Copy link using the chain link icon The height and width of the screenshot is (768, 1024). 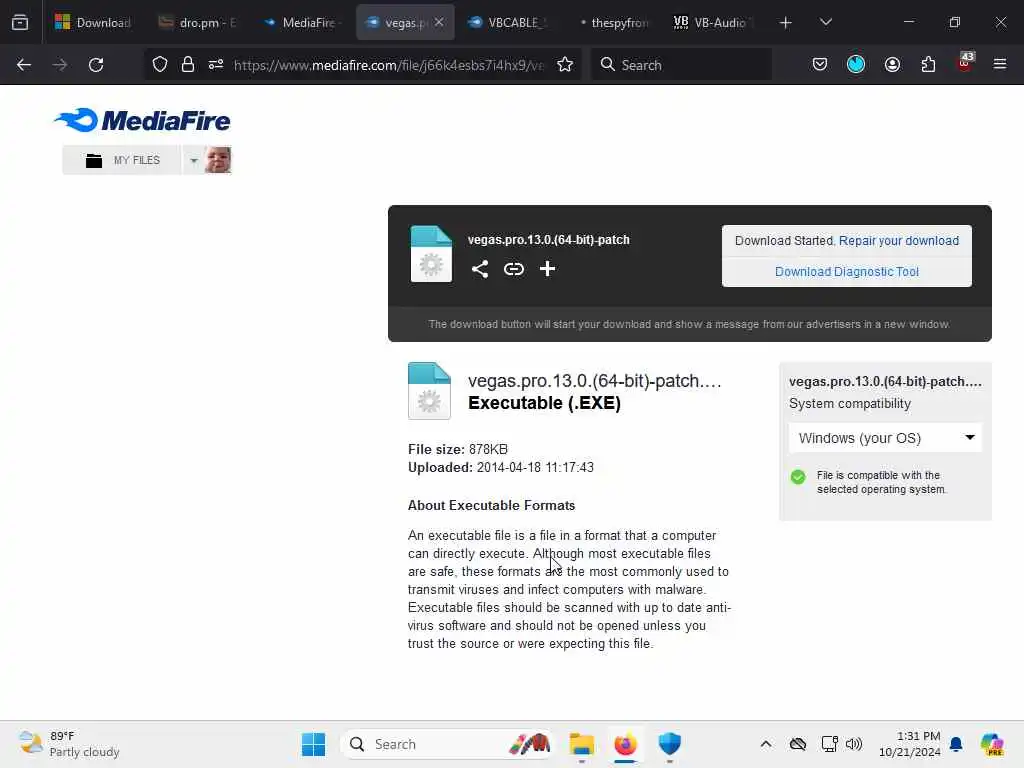pyautogui.click(x=514, y=269)
